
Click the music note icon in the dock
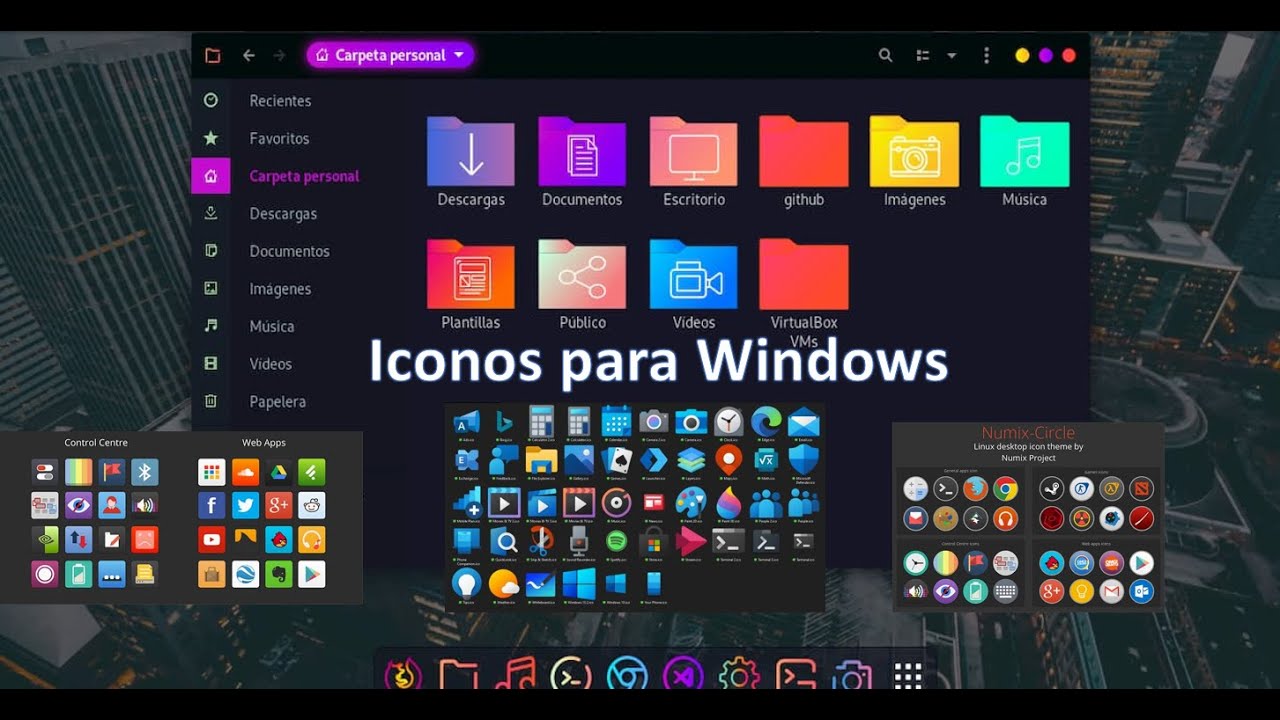(x=514, y=675)
